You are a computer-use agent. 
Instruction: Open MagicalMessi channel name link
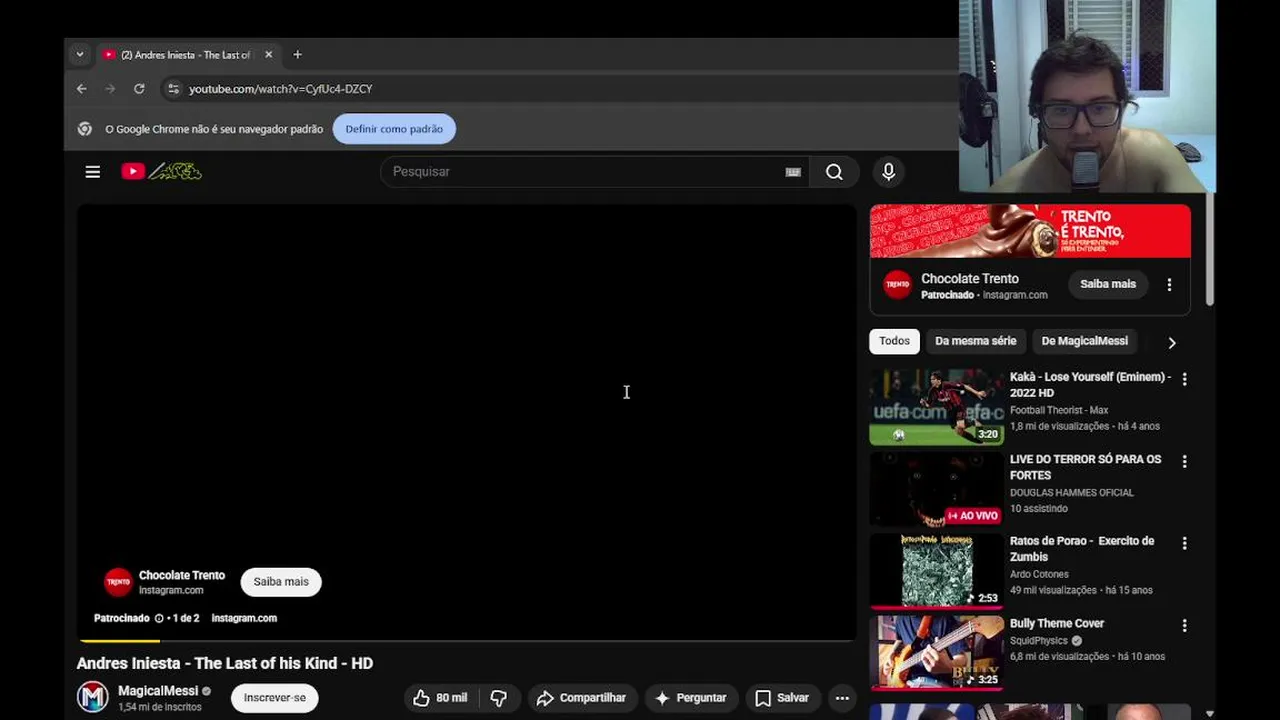tap(158, 691)
